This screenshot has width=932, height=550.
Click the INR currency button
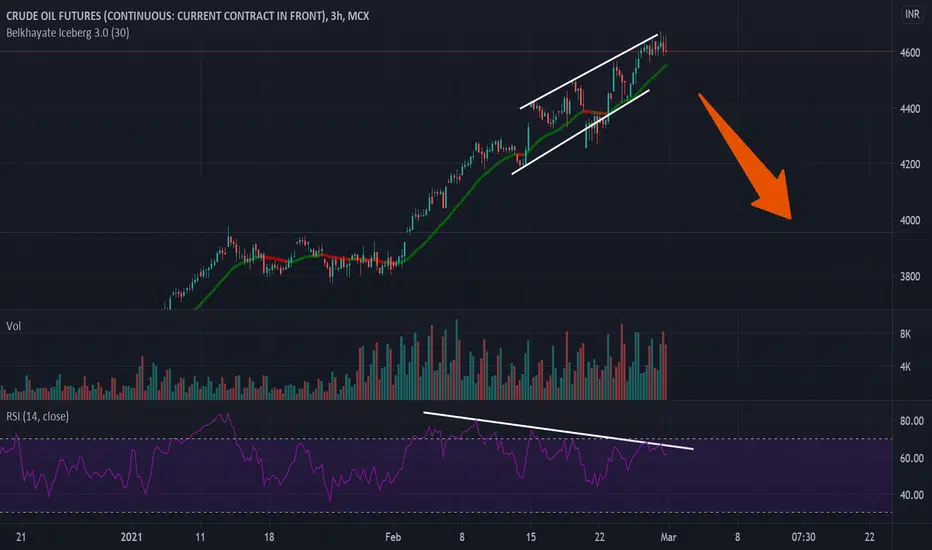coord(912,14)
